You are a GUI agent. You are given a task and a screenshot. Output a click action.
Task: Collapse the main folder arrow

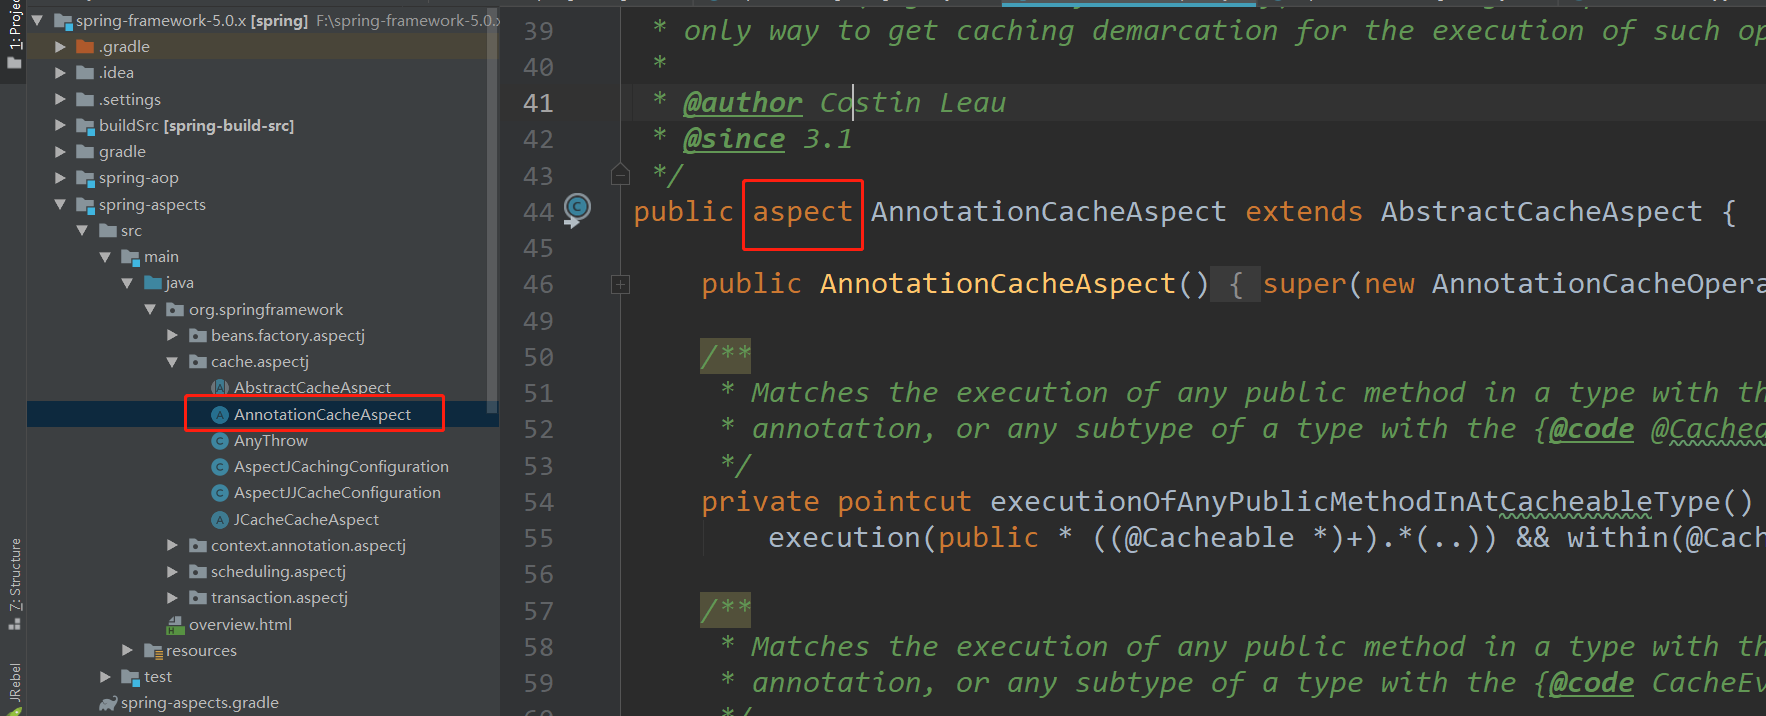click(105, 257)
